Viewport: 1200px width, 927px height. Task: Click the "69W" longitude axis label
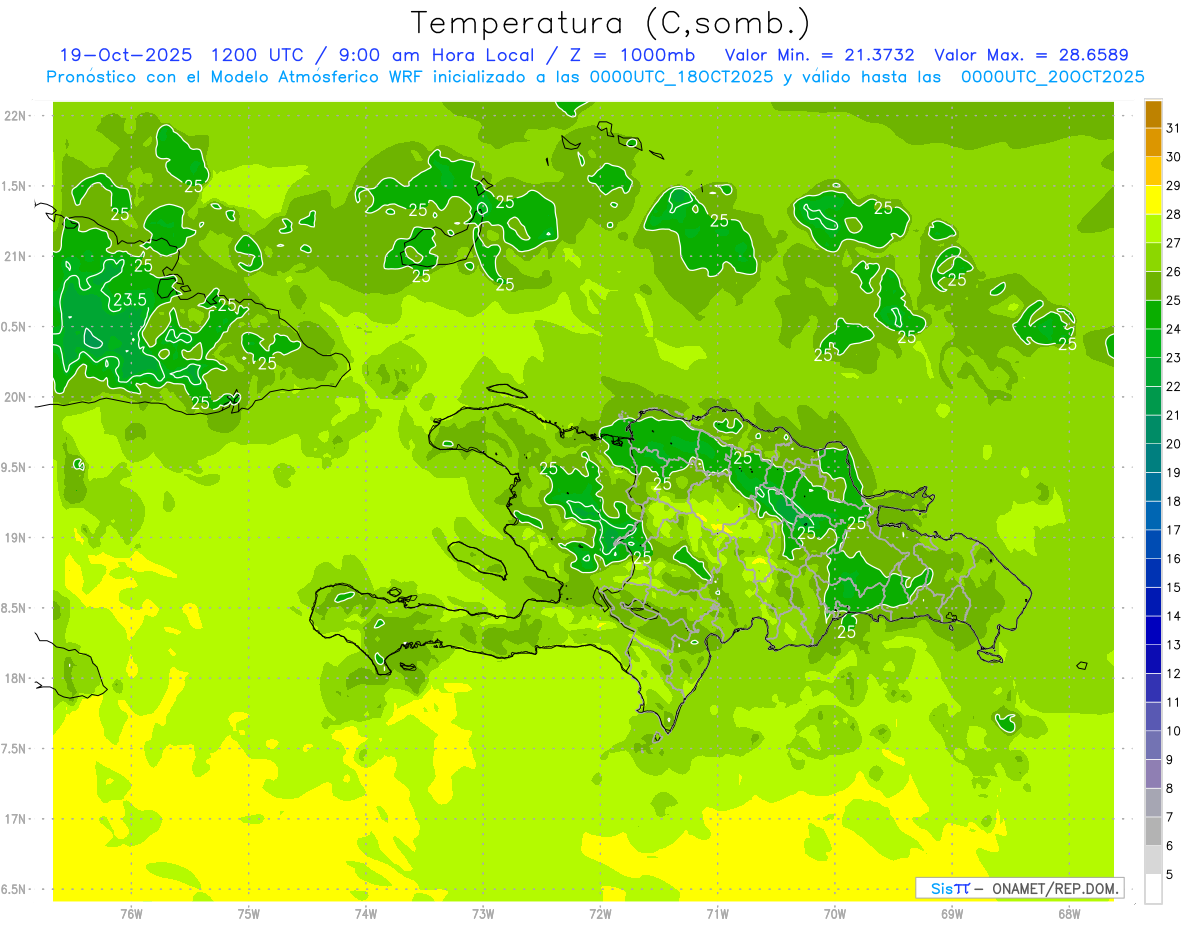point(952,914)
